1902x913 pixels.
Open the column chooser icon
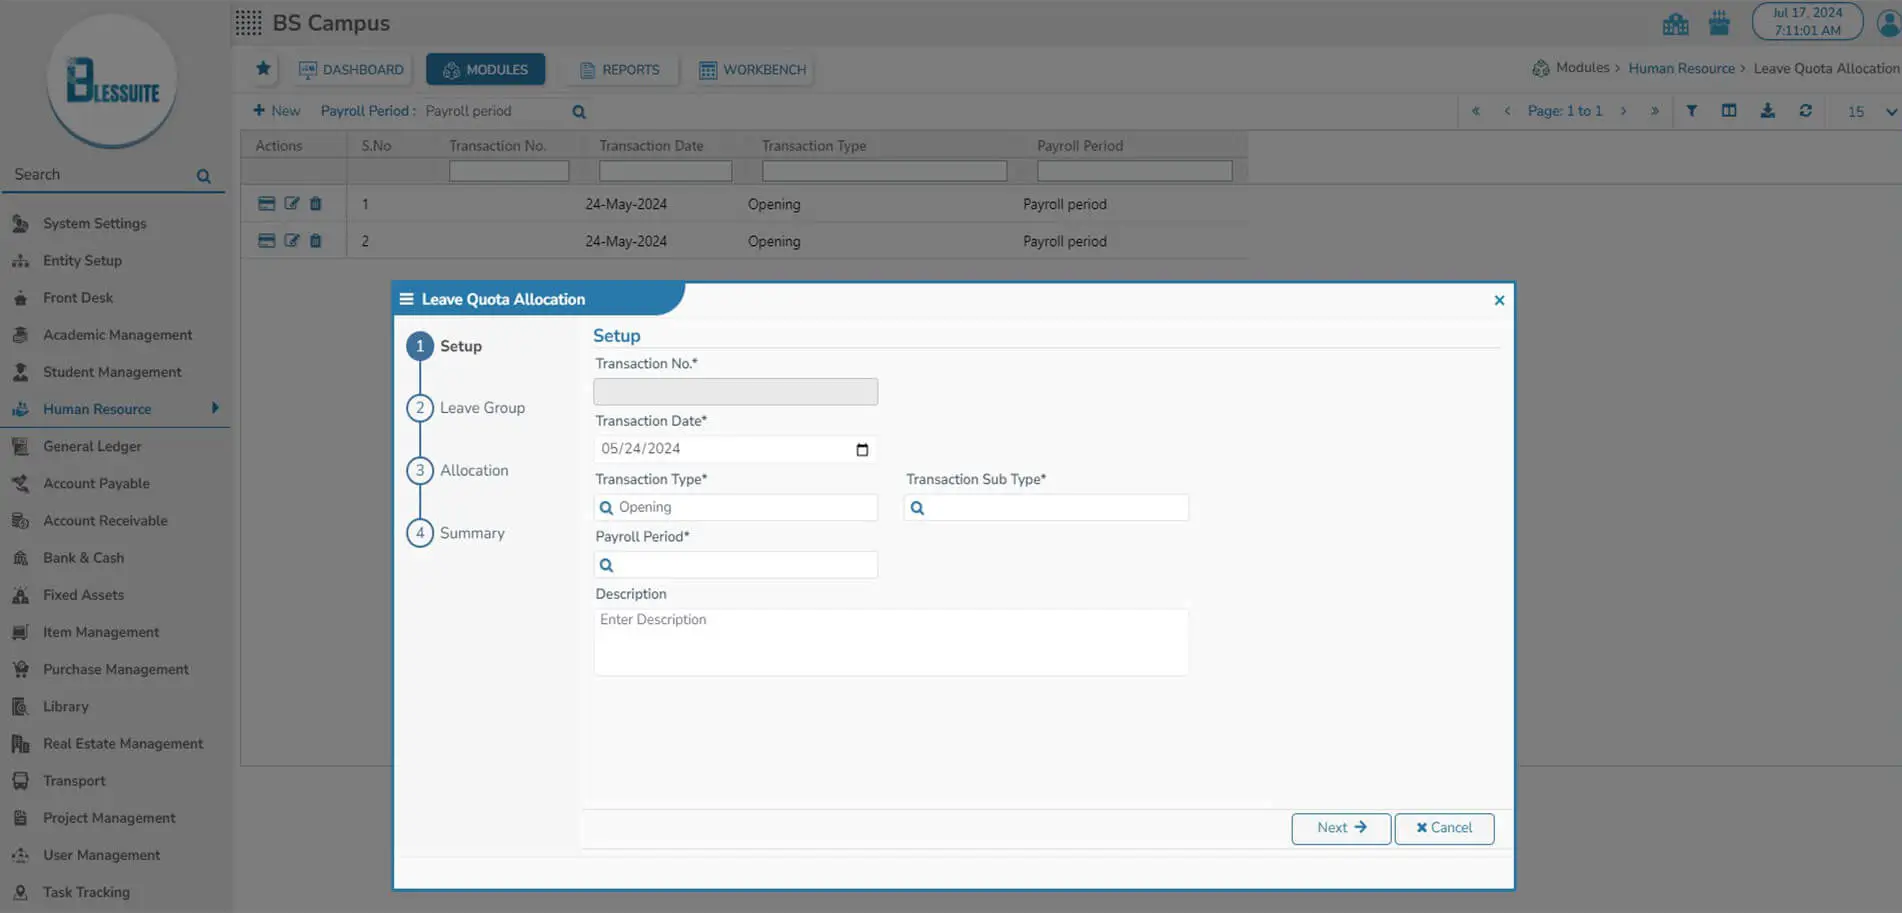point(1728,111)
